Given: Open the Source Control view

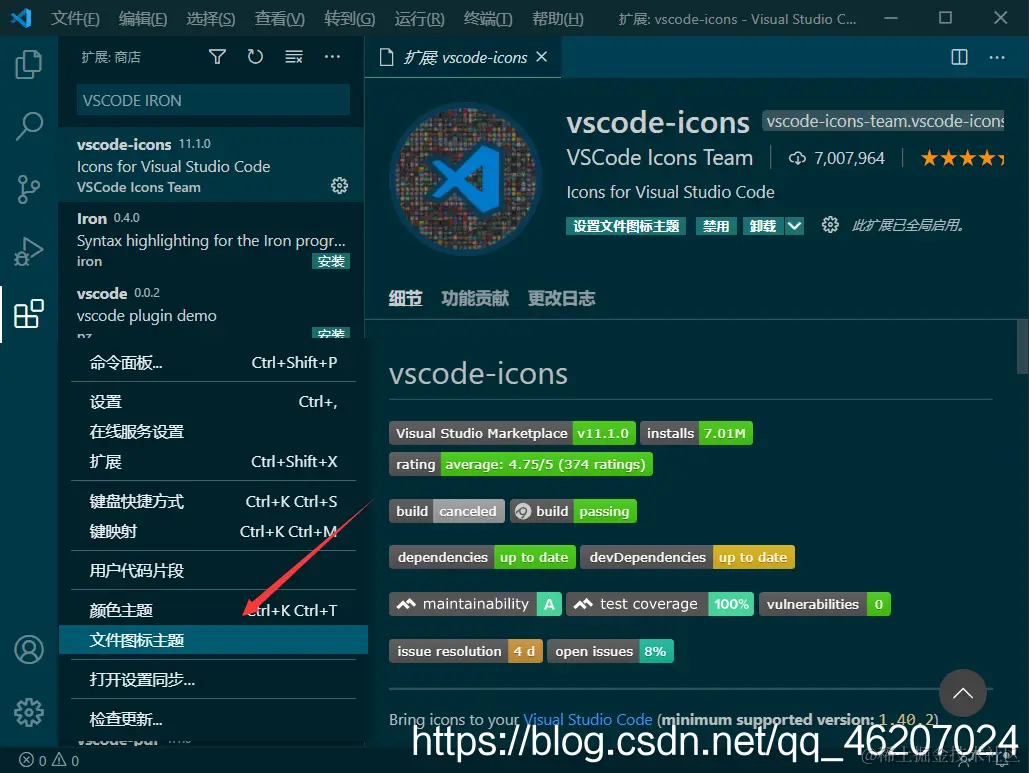Looking at the screenshot, I should 28,189.
